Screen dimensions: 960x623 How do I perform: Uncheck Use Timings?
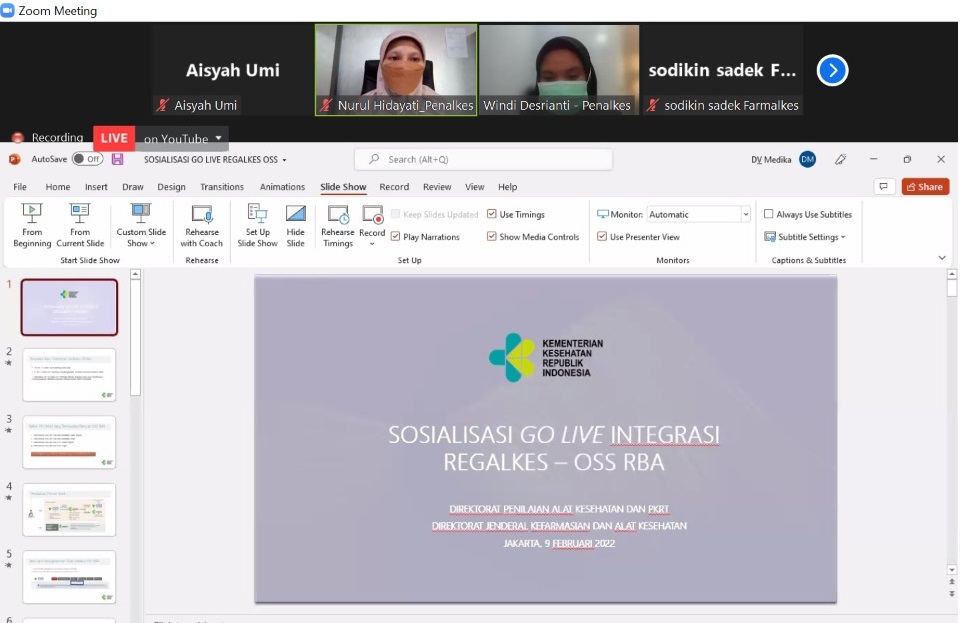pyautogui.click(x=492, y=214)
